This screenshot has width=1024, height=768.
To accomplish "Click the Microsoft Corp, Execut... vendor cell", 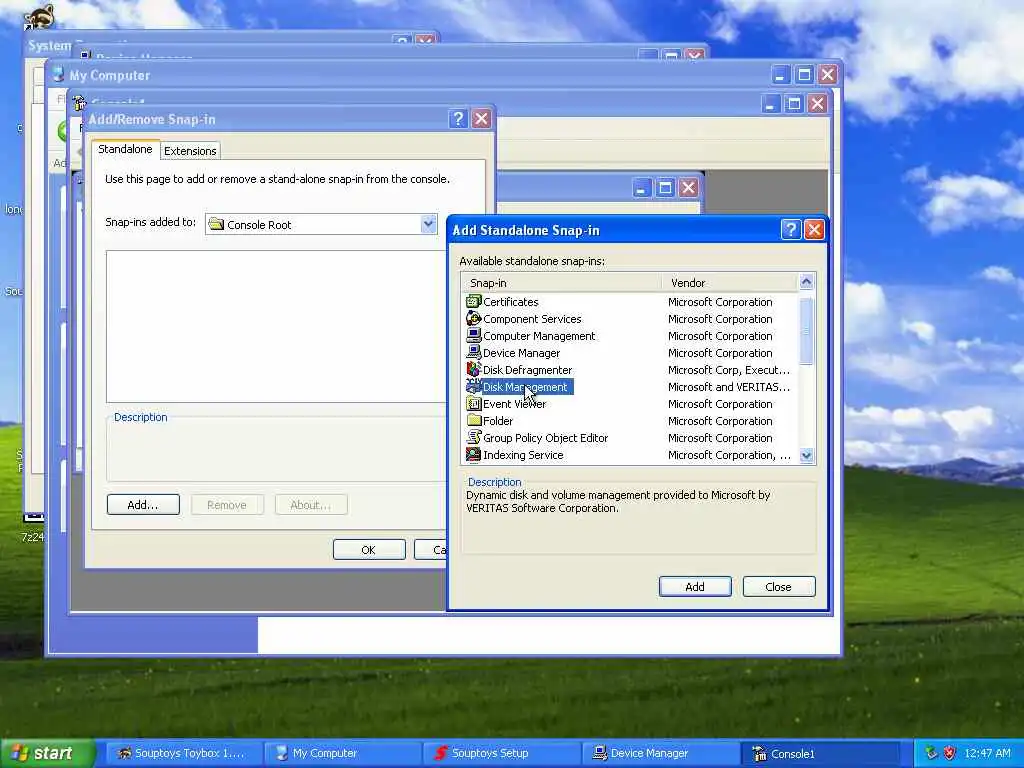I will (x=729, y=370).
